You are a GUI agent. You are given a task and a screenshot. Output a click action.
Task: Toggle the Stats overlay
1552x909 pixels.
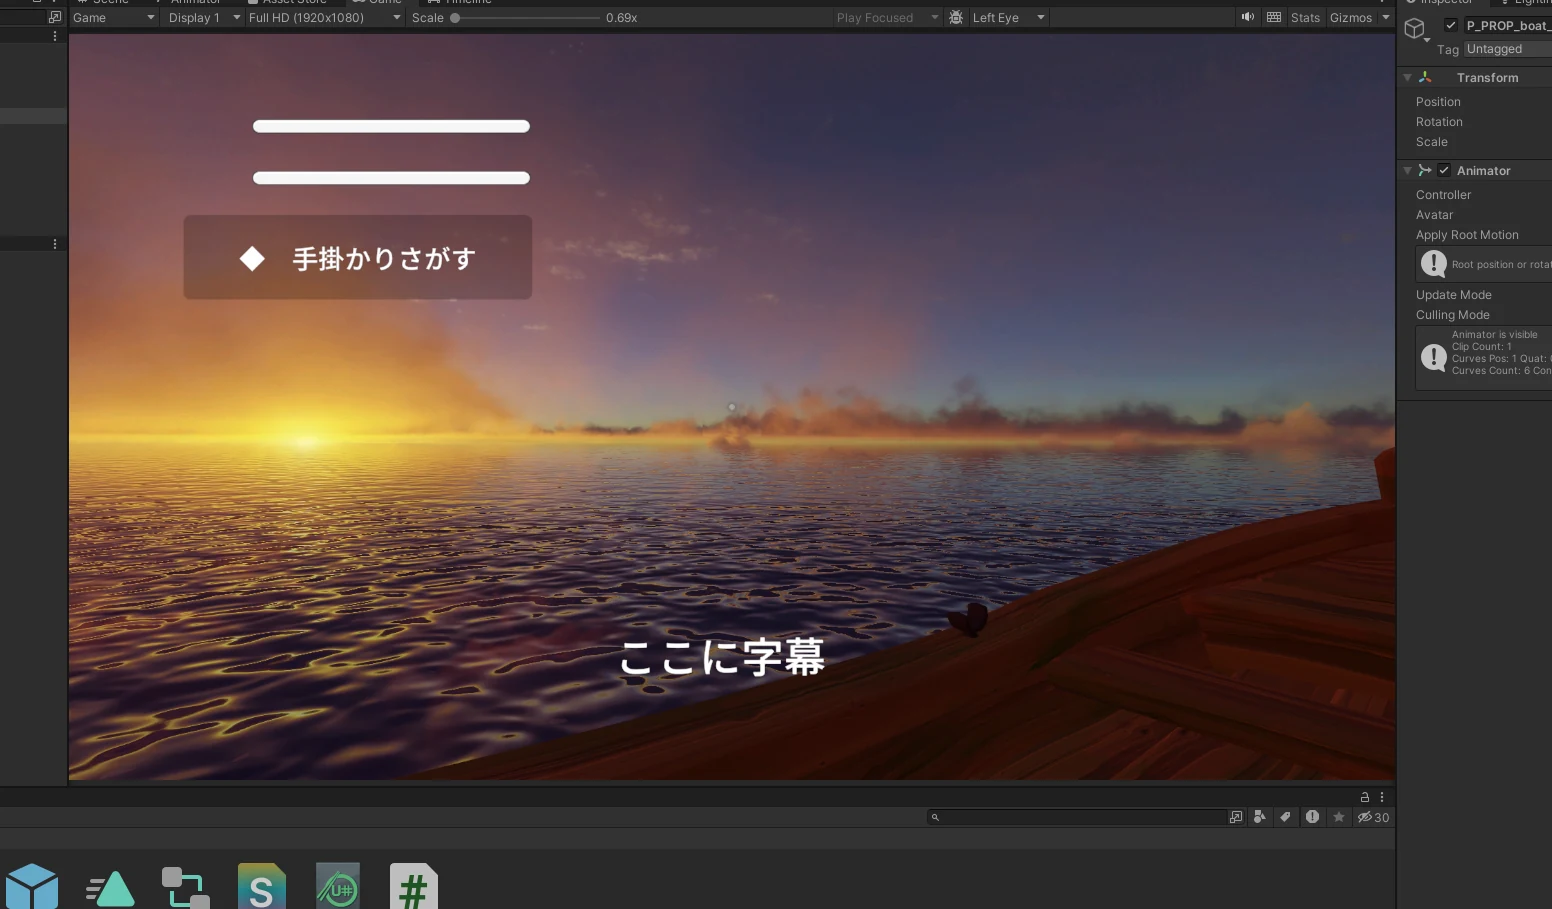pos(1305,17)
